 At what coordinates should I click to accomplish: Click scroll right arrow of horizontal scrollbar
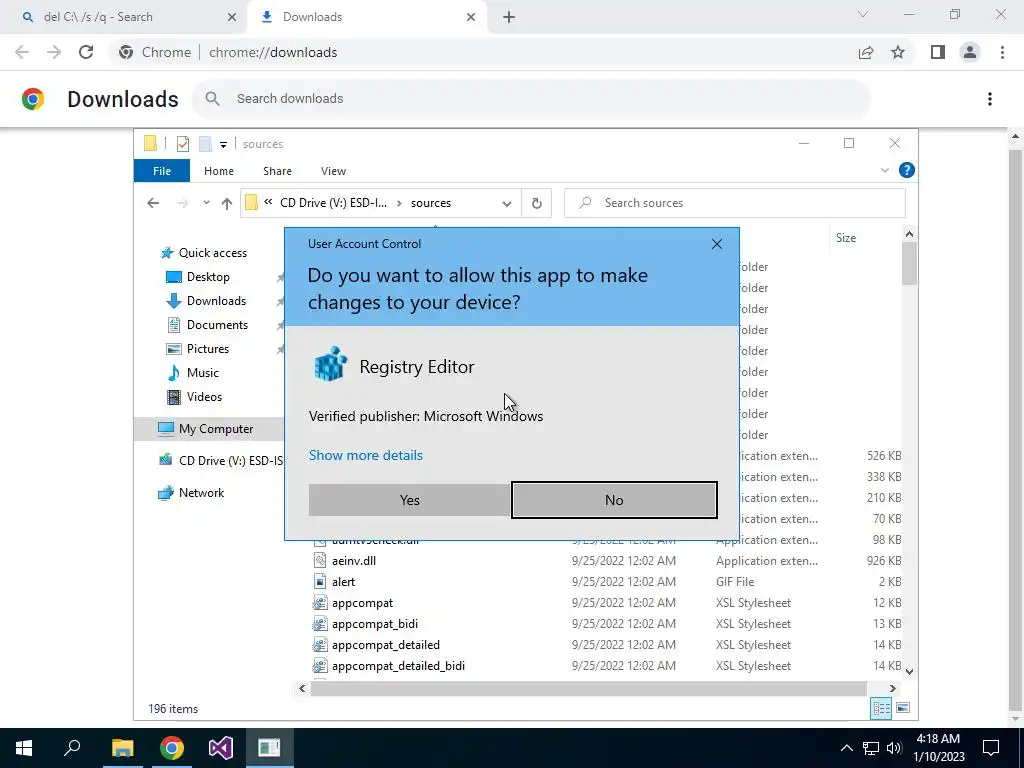pyautogui.click(x=892, y=688)
